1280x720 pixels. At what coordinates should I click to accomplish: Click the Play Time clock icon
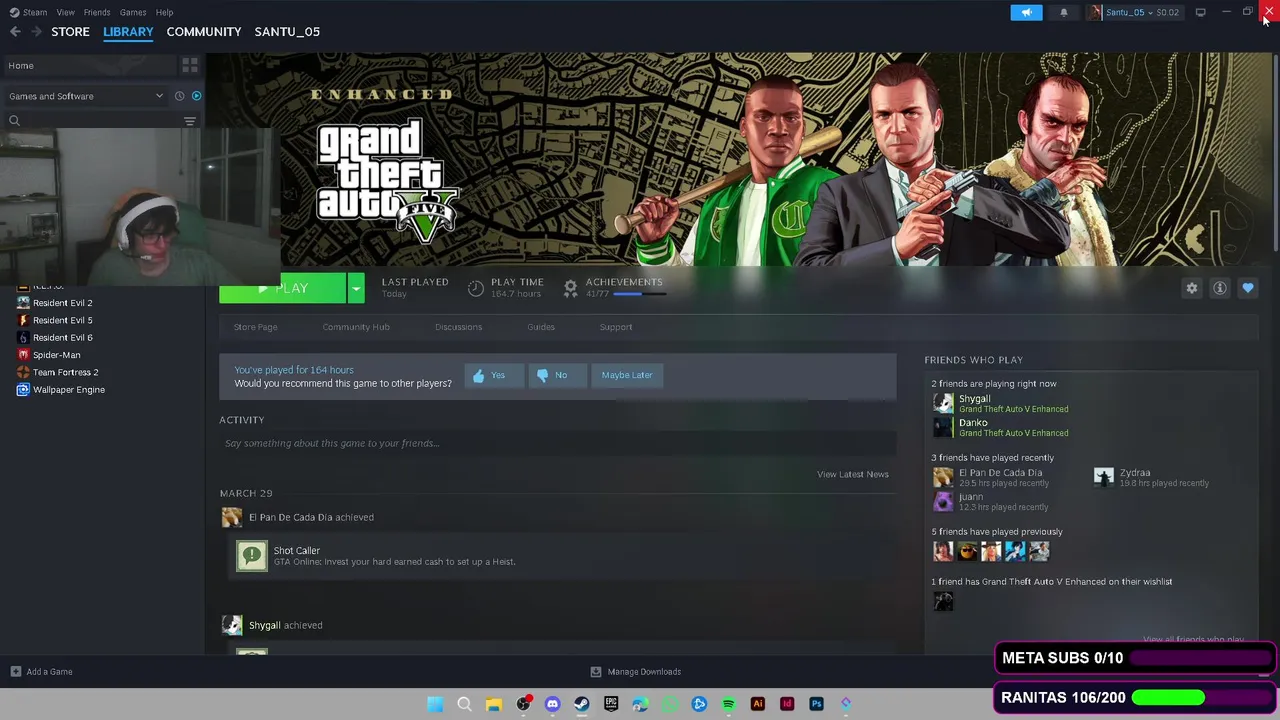tap(476, 288)
